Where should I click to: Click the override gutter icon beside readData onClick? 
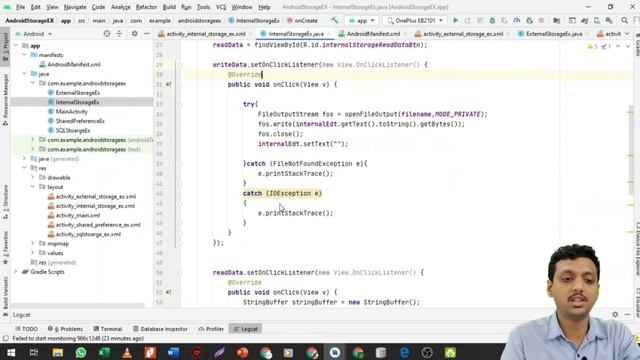tap(169, 292)
